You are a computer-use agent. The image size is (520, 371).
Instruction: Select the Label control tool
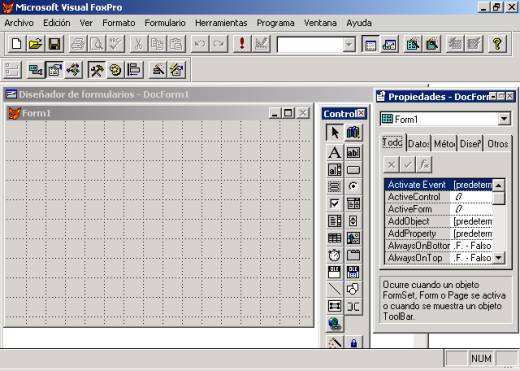(334, 153)
